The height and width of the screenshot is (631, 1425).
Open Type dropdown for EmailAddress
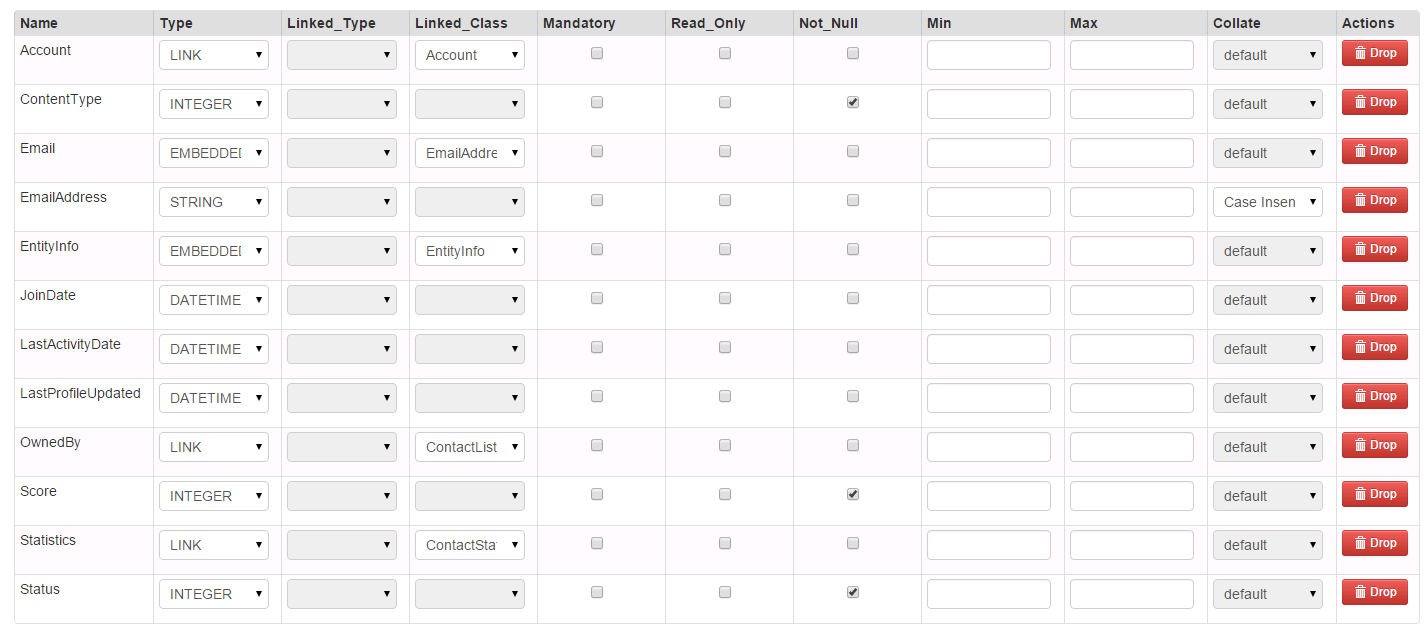(214, 202)
